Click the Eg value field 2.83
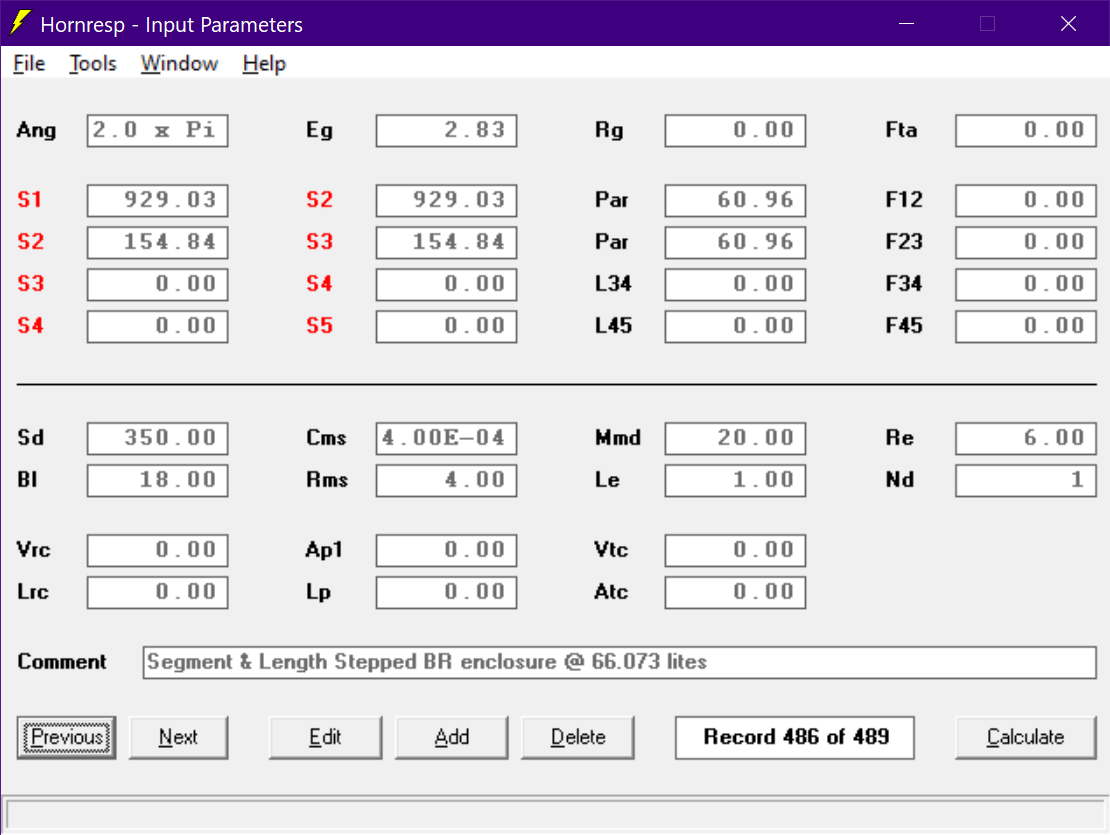Viewport: 1110px width, 835px height. click(447, 130)
